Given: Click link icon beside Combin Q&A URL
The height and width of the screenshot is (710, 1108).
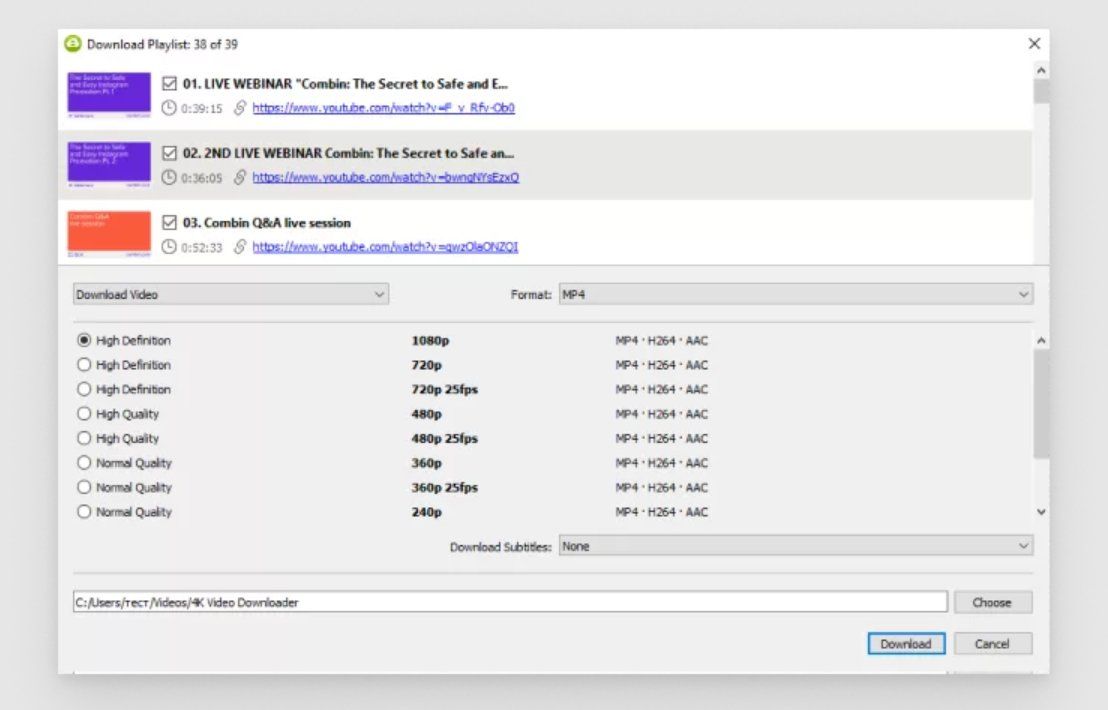Looking at the screenshot, I should (240, 247).
